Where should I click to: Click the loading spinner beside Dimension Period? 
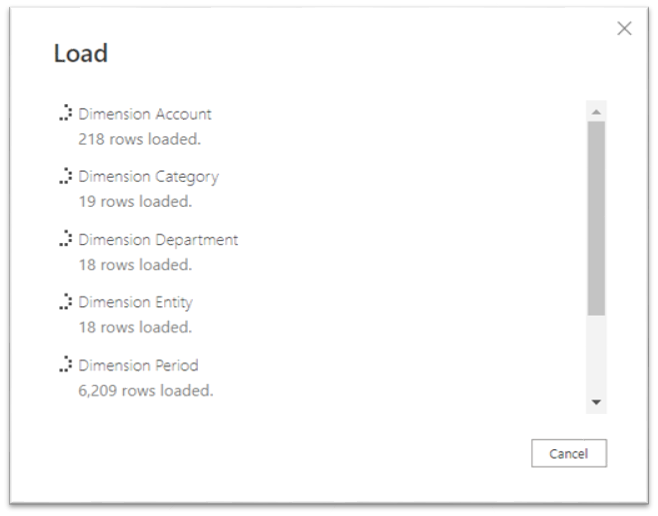click(65, 365)
